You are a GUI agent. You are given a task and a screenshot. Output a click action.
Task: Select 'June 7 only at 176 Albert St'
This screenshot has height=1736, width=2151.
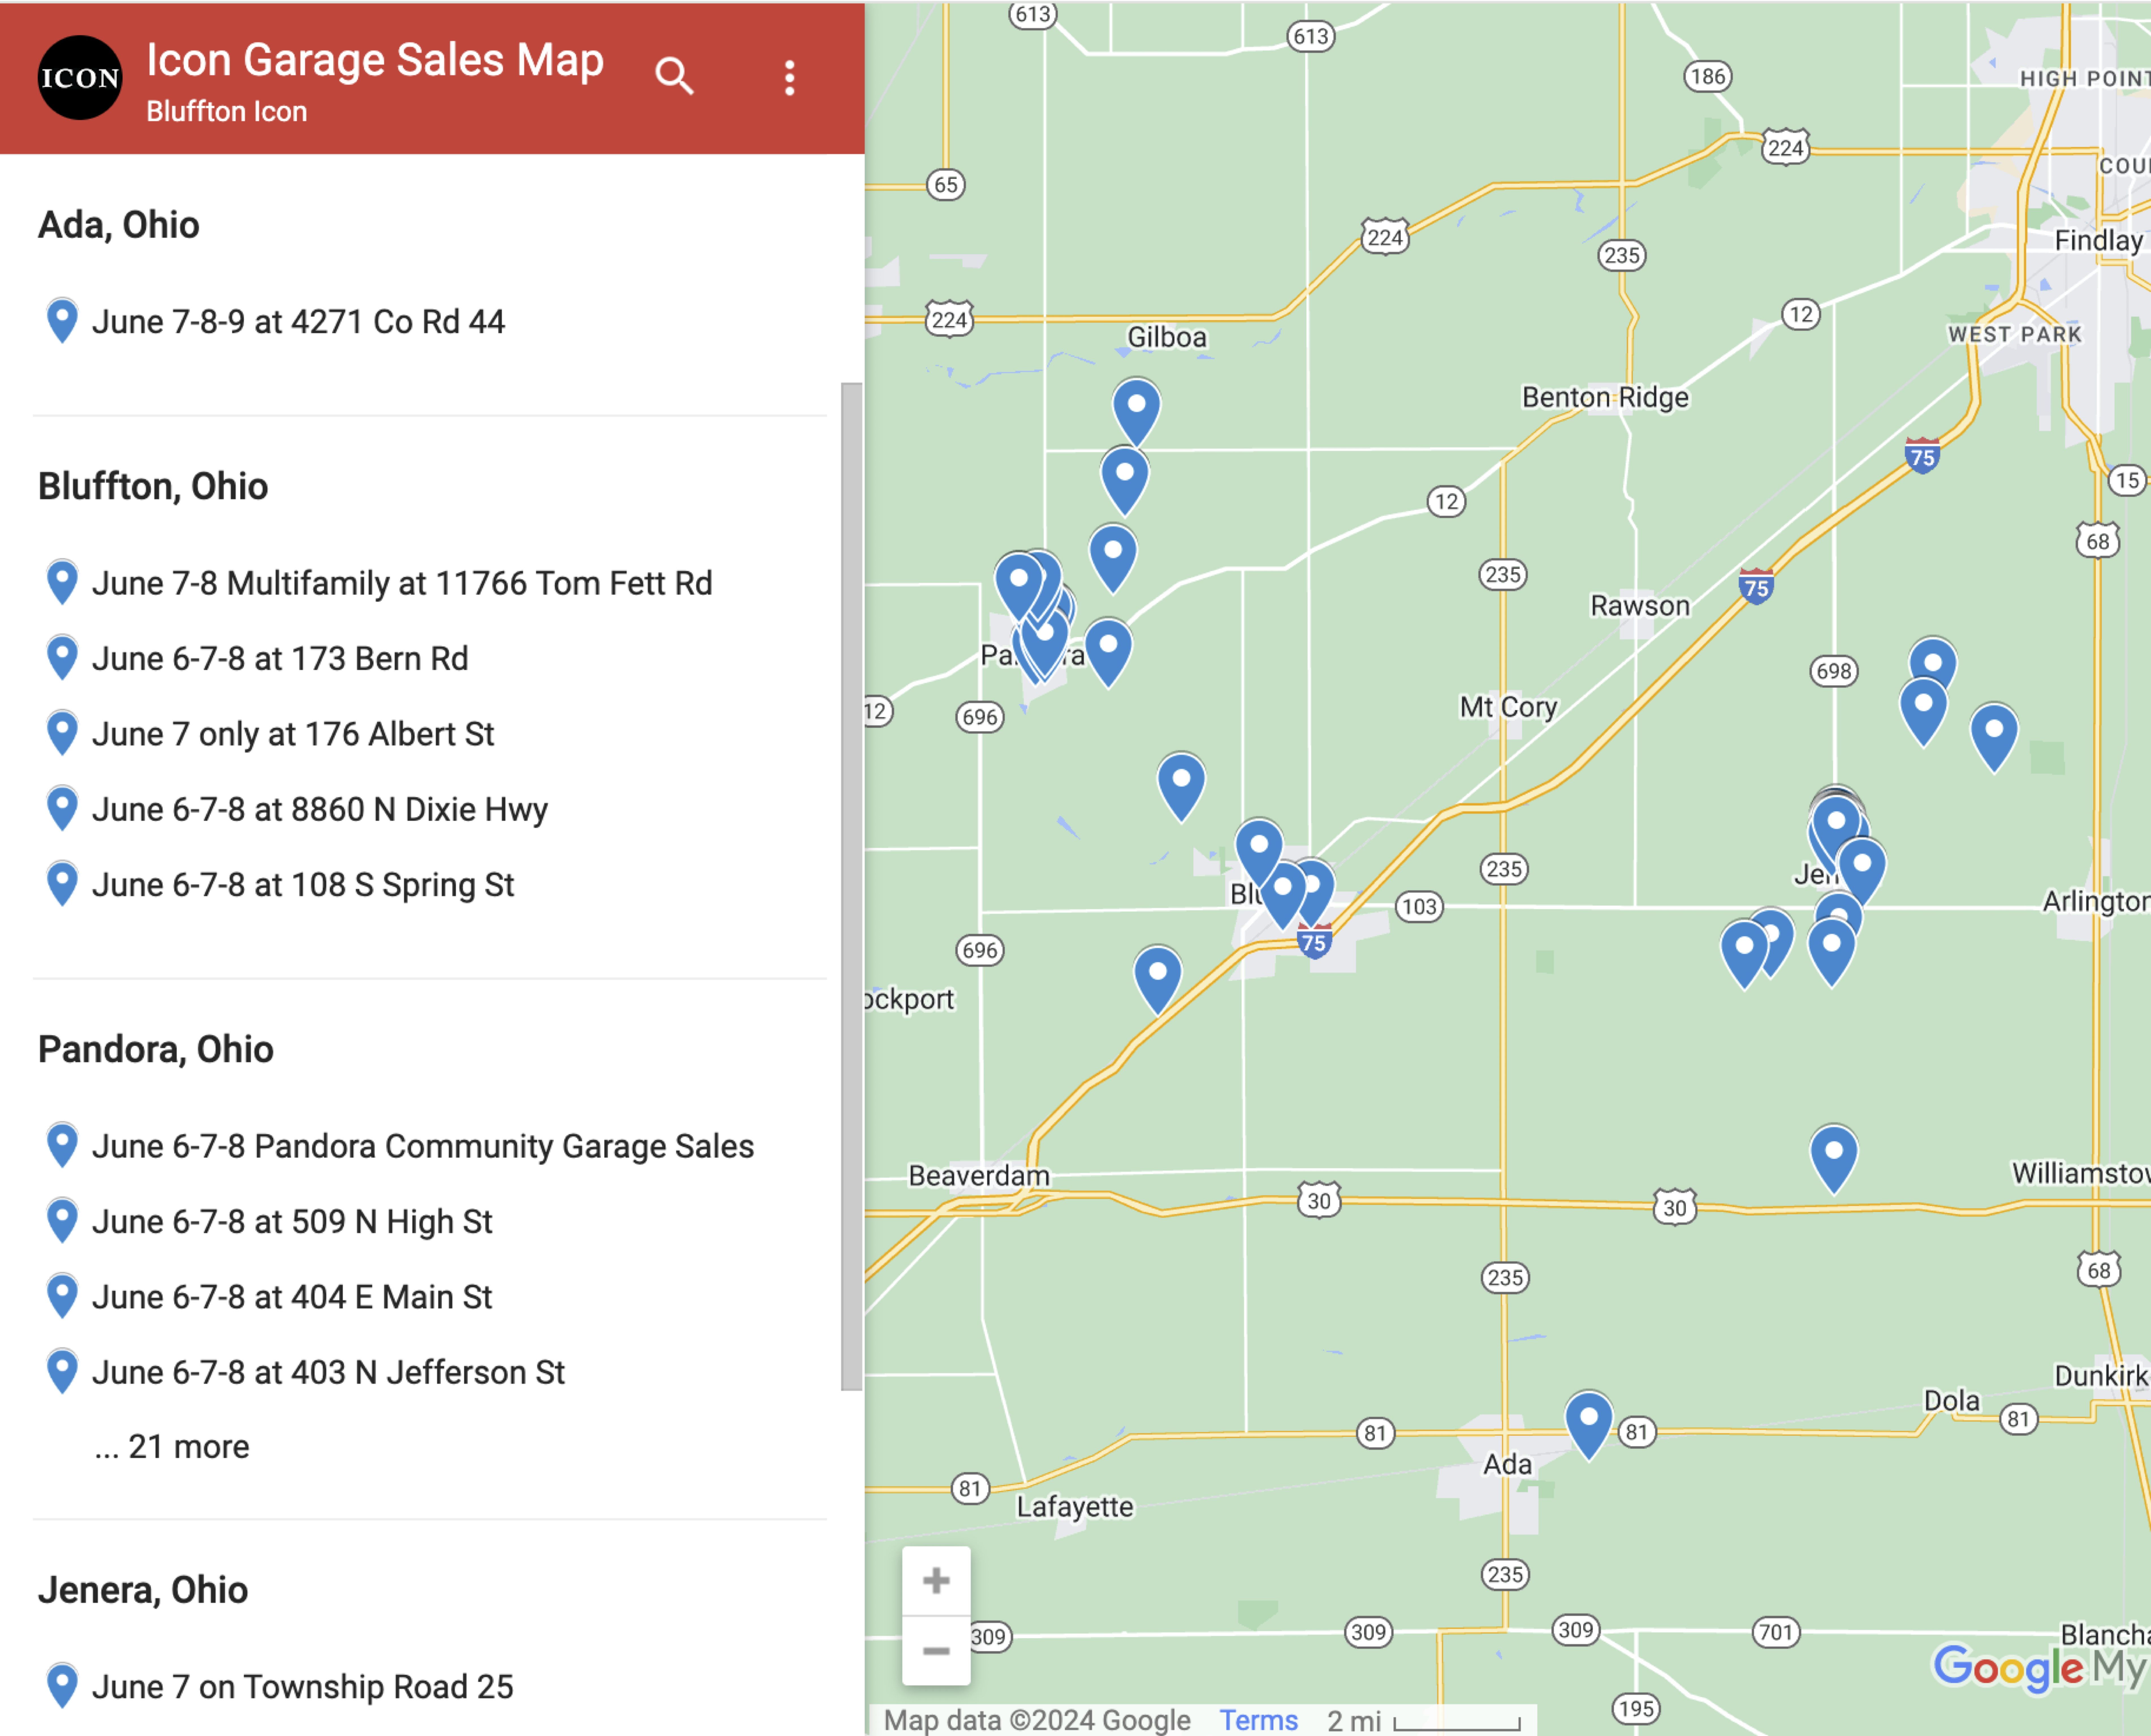click(293, 734)
